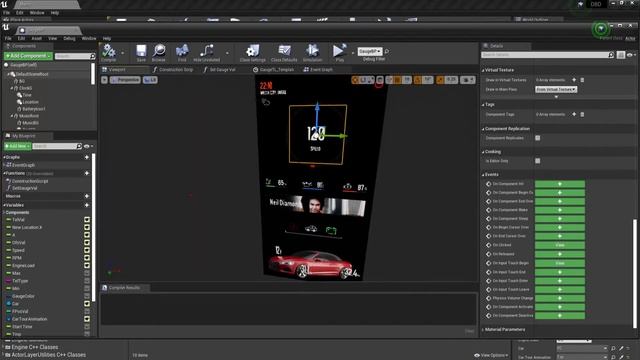
Task: Open Draw in Main Pass dropdown
Action: click(x=556, y=89)
